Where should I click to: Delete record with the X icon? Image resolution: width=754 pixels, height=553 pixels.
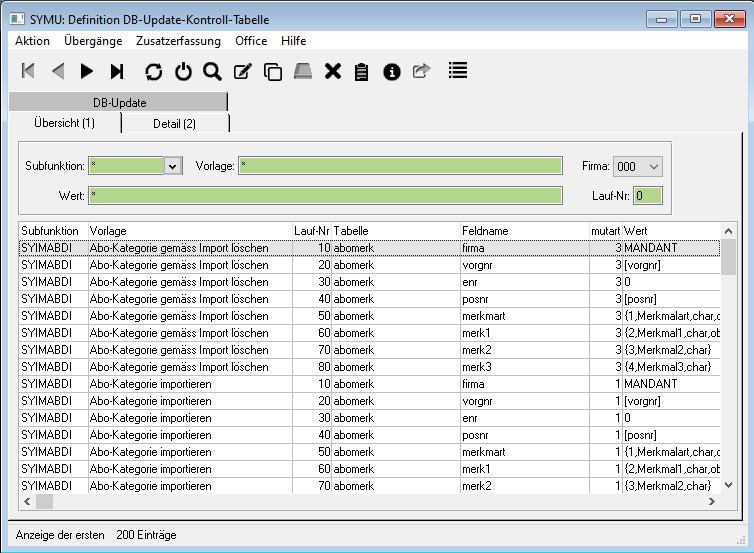click(x=332, y=71)
